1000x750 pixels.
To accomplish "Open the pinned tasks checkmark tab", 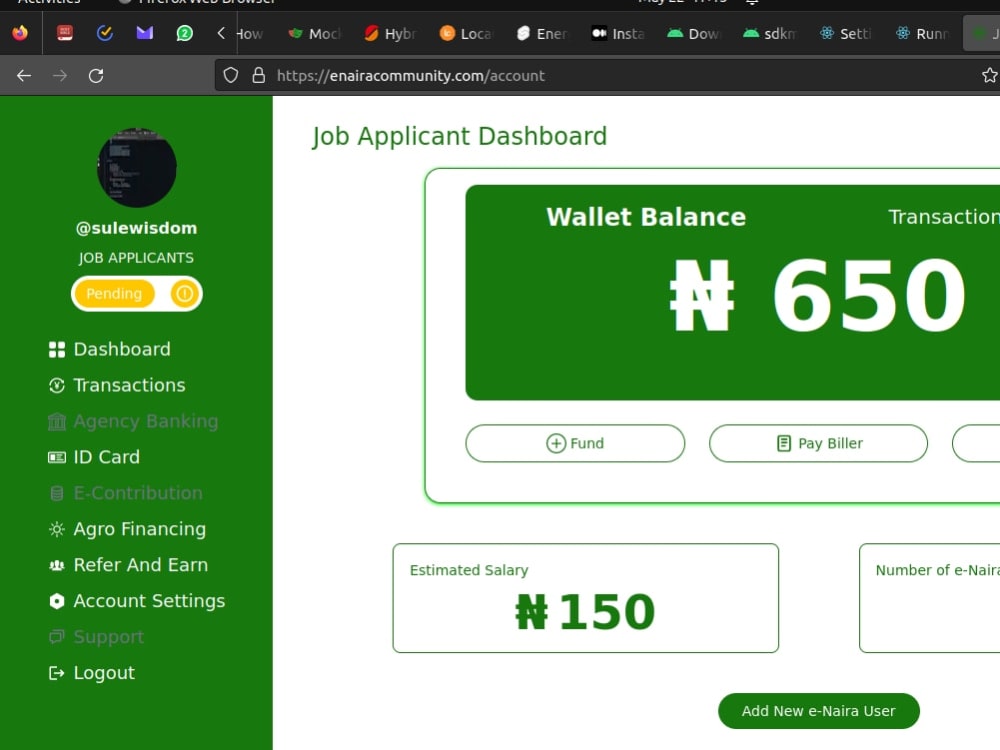I will [x=105, y=33].
